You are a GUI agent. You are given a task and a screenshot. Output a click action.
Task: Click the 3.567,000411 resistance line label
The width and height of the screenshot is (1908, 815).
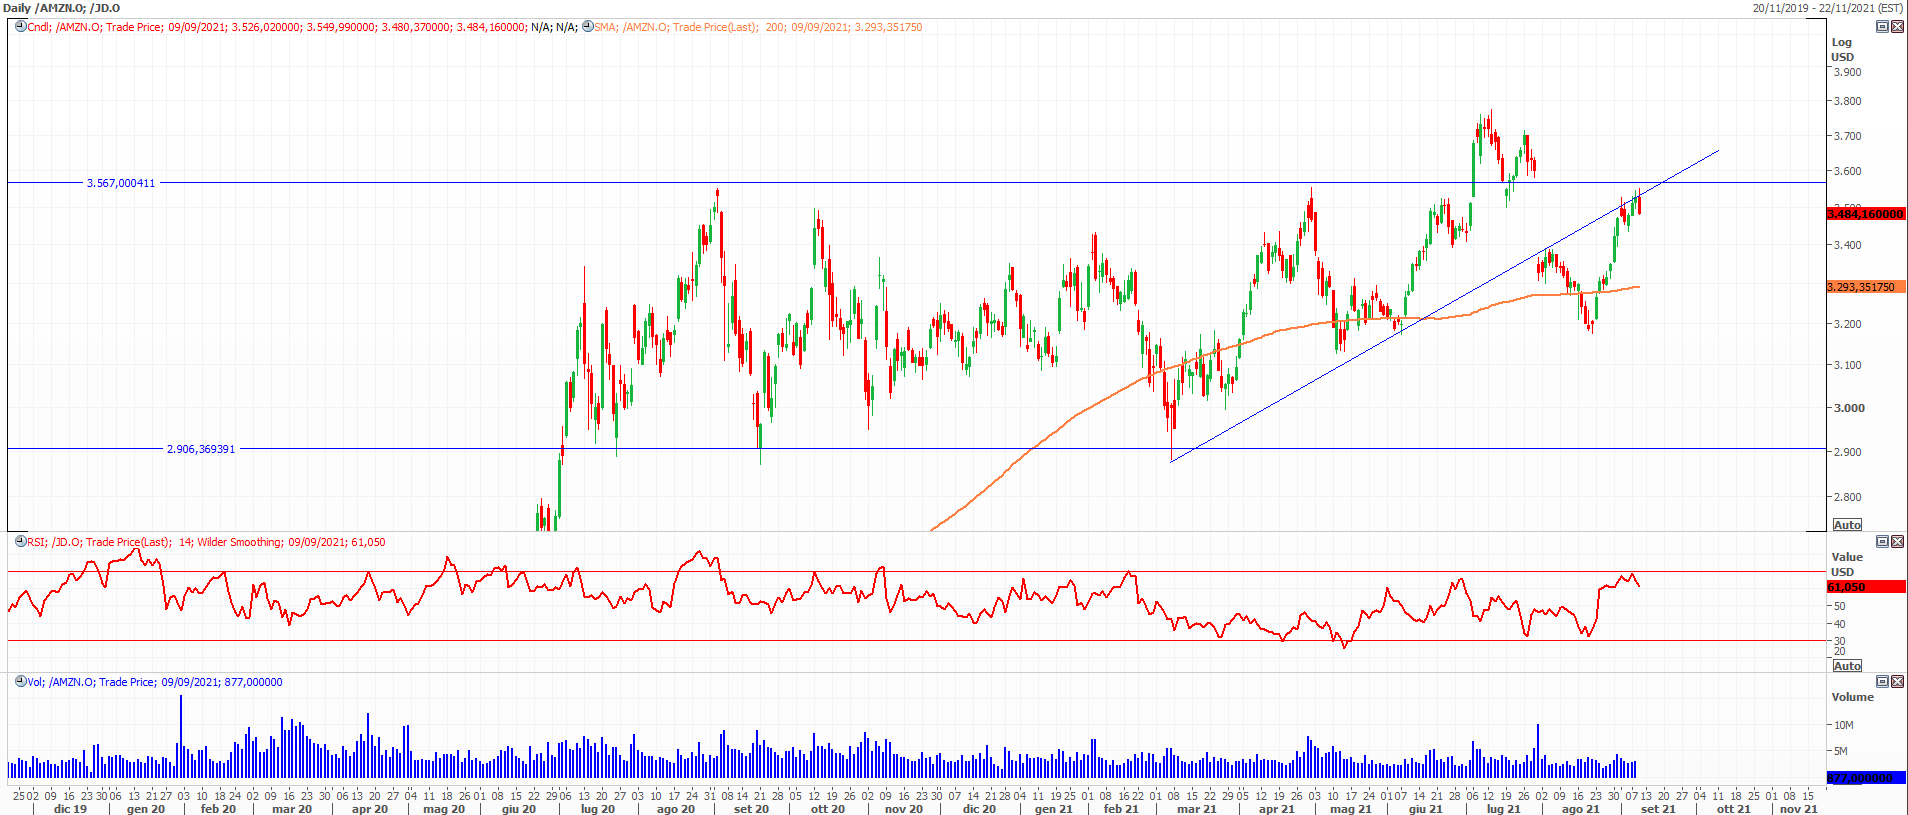click(121, 183)
